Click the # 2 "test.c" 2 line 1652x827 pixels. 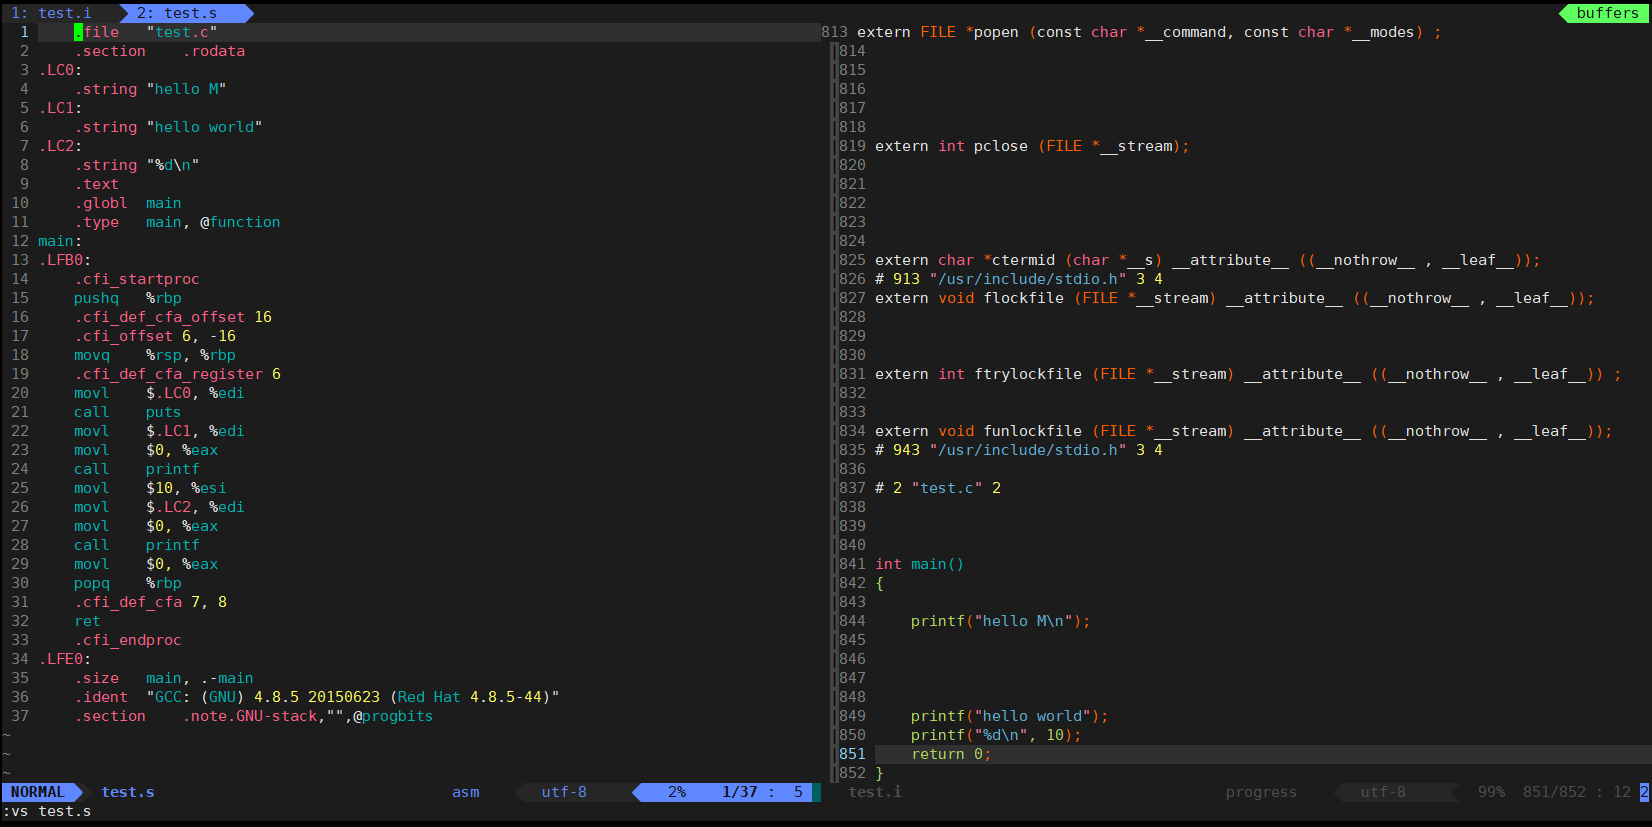[938, 488]
